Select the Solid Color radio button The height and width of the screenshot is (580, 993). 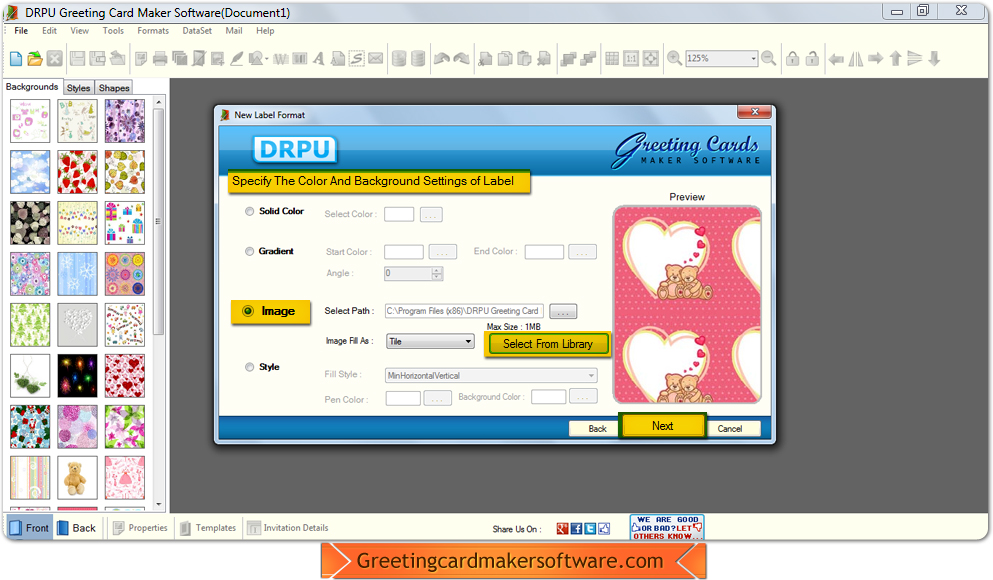coord(250,211)
